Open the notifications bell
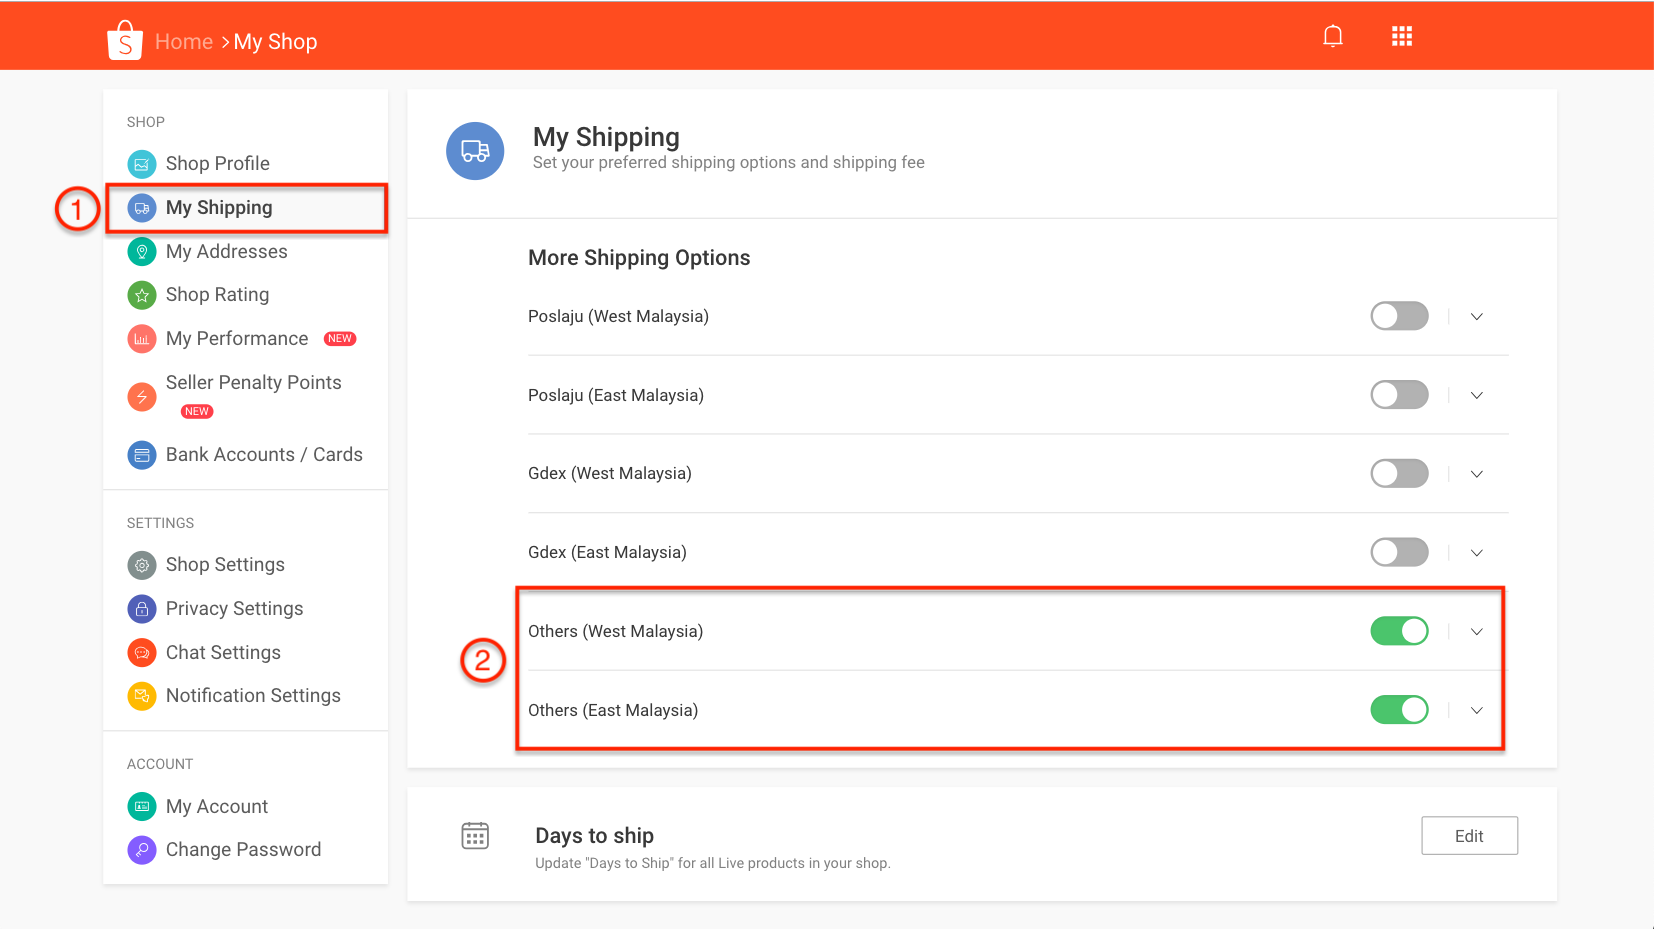Image resolution: width=1654 pixels, height=929 pixels. [1332, 37]
